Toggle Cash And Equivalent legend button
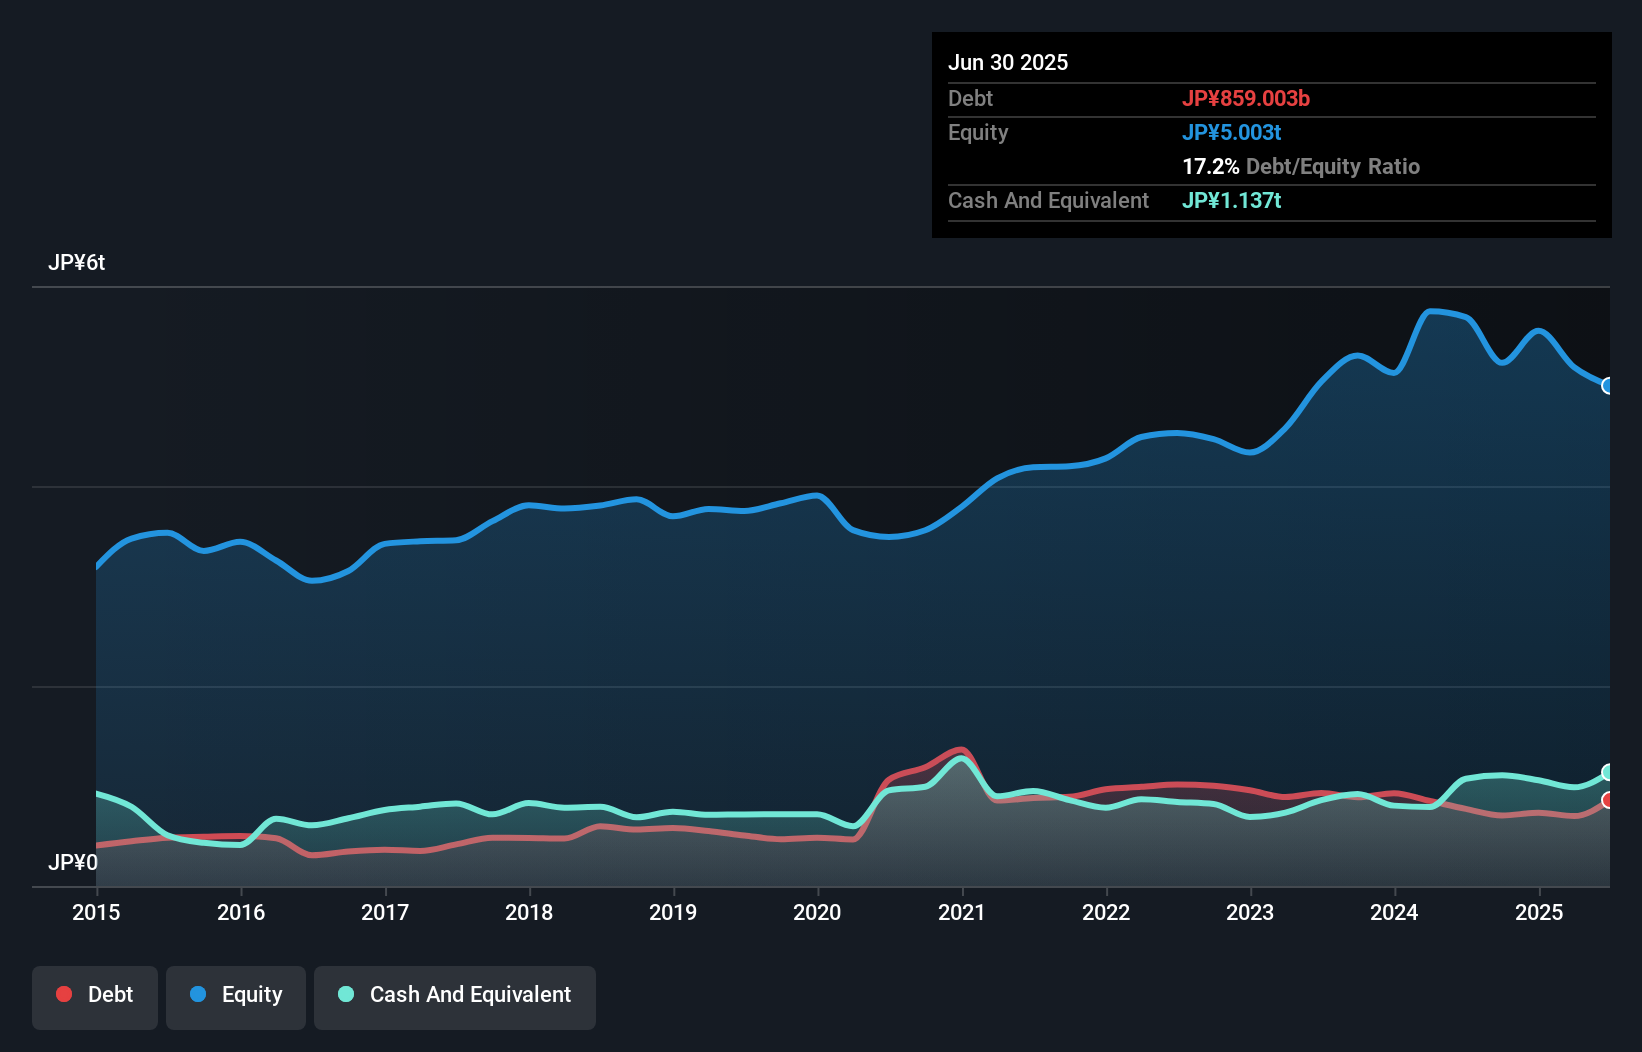Screen dimensions: 1642x1052 (455, 996)
